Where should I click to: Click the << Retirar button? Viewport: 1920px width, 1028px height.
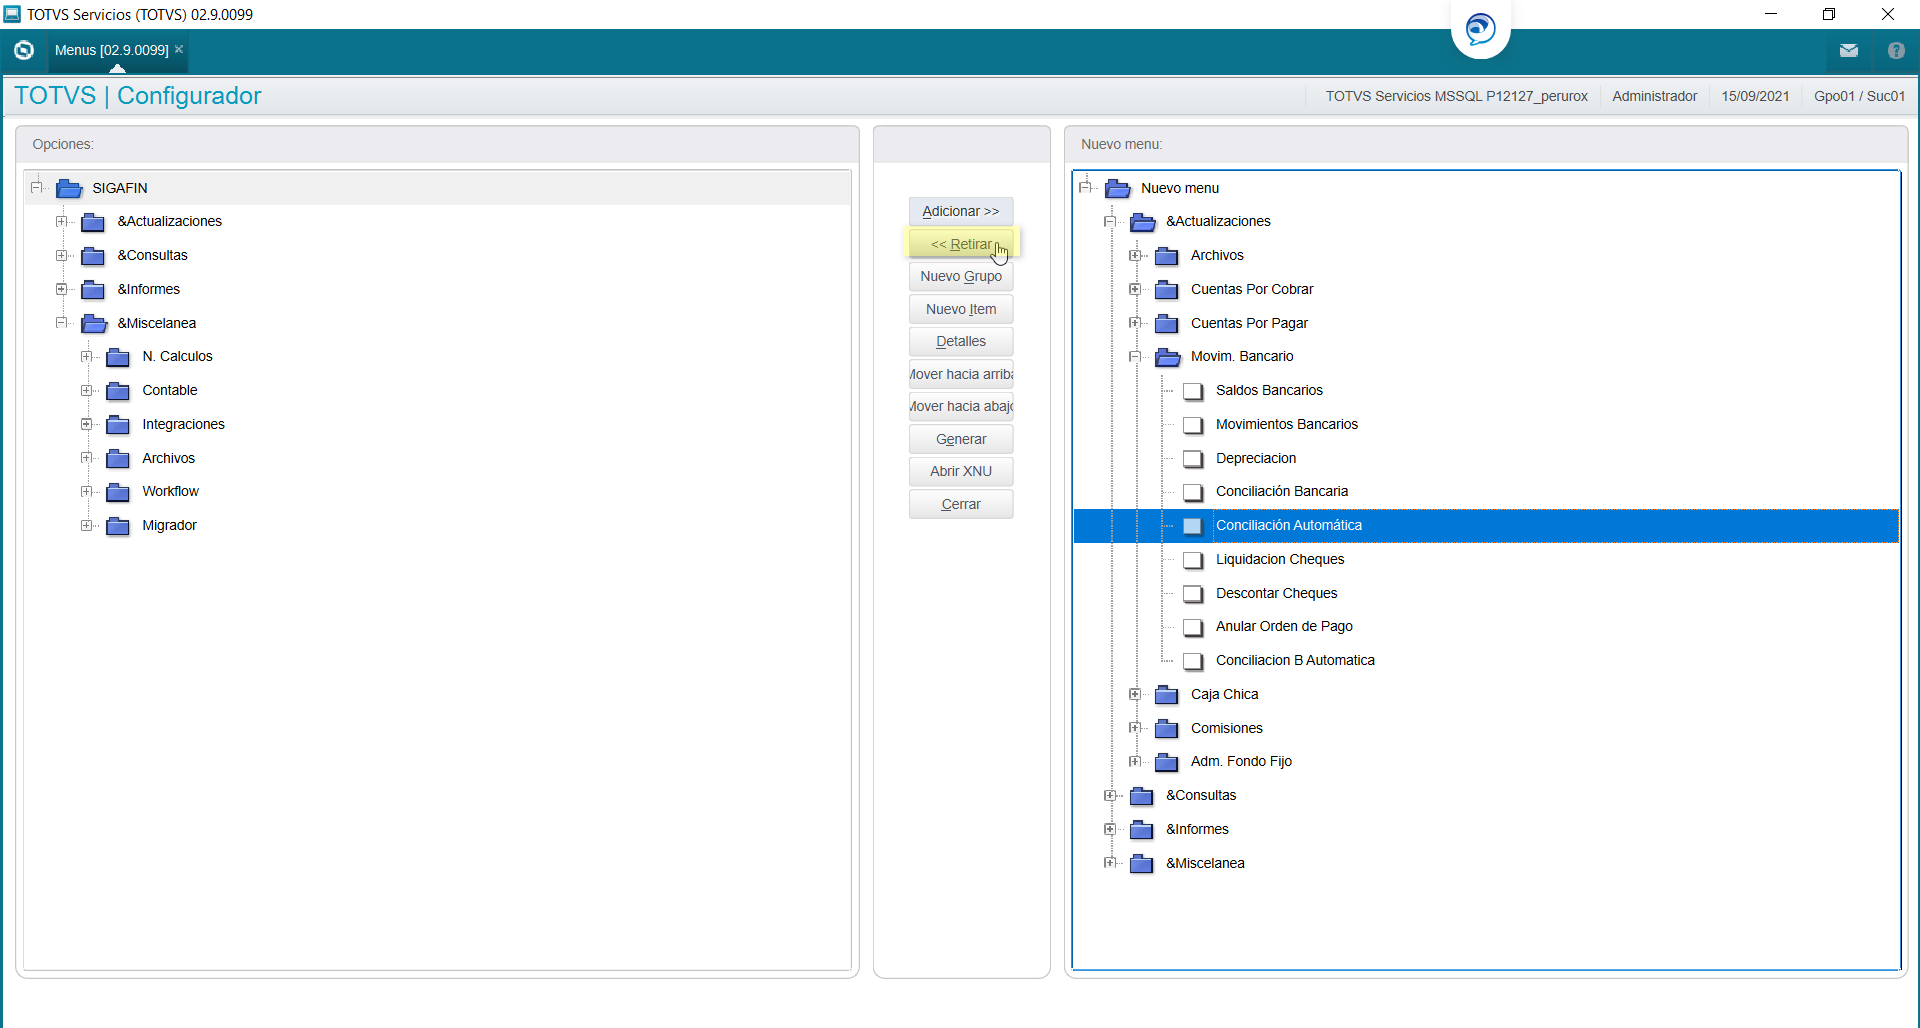pyautogui.click(x=961, y=244)
